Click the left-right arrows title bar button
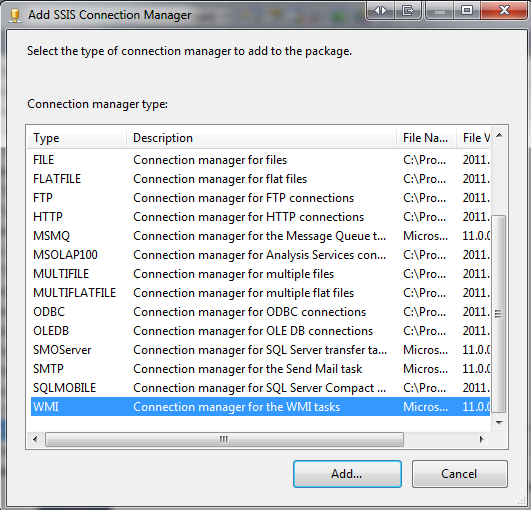Screen dimensions: 531x510 380,11
